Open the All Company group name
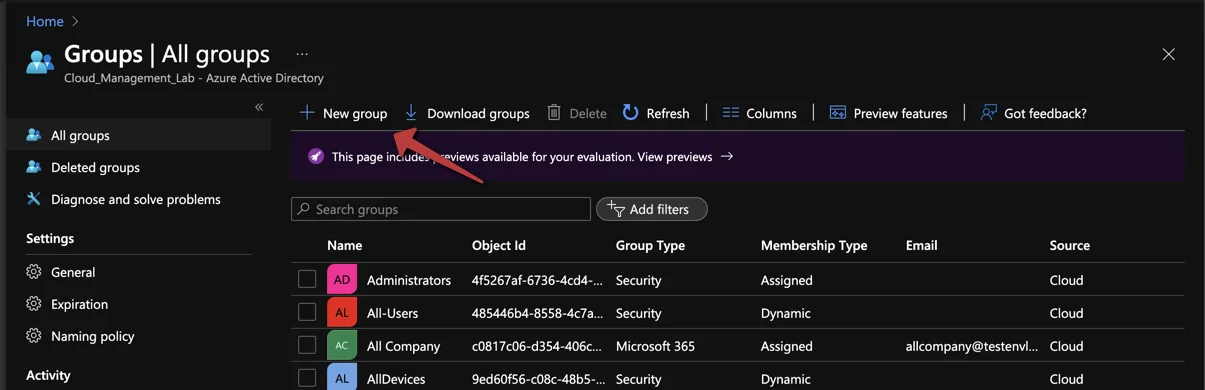Screen dimensions: 1205x390 click(x=403, y=346)
